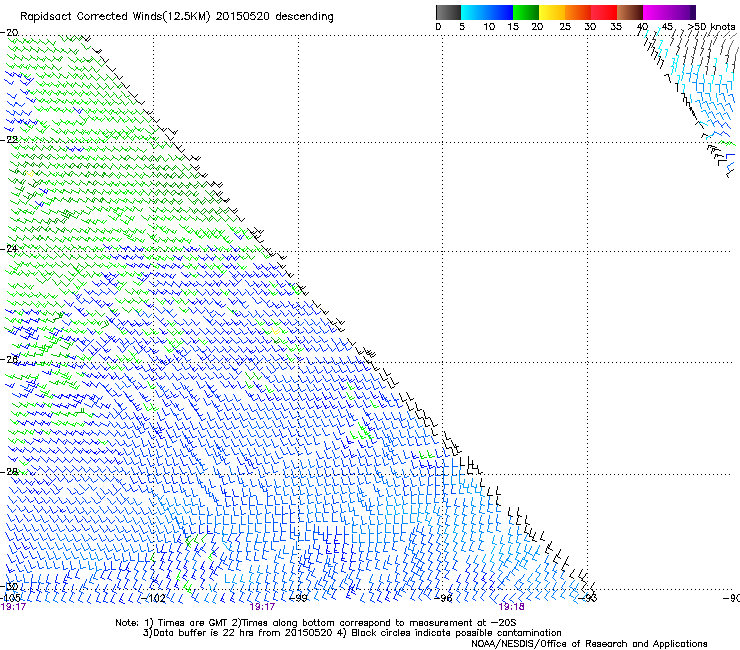Click the date '20150520 descending' in the title
This screenshot has width=740, height=650.
[275, 16]
